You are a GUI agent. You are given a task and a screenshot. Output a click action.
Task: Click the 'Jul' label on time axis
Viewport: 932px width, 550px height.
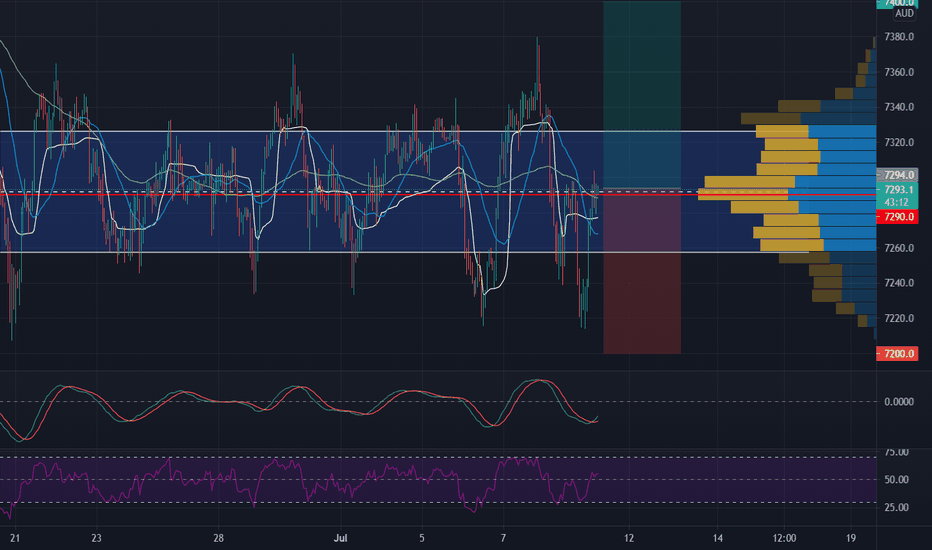click(x=341, y=538)
